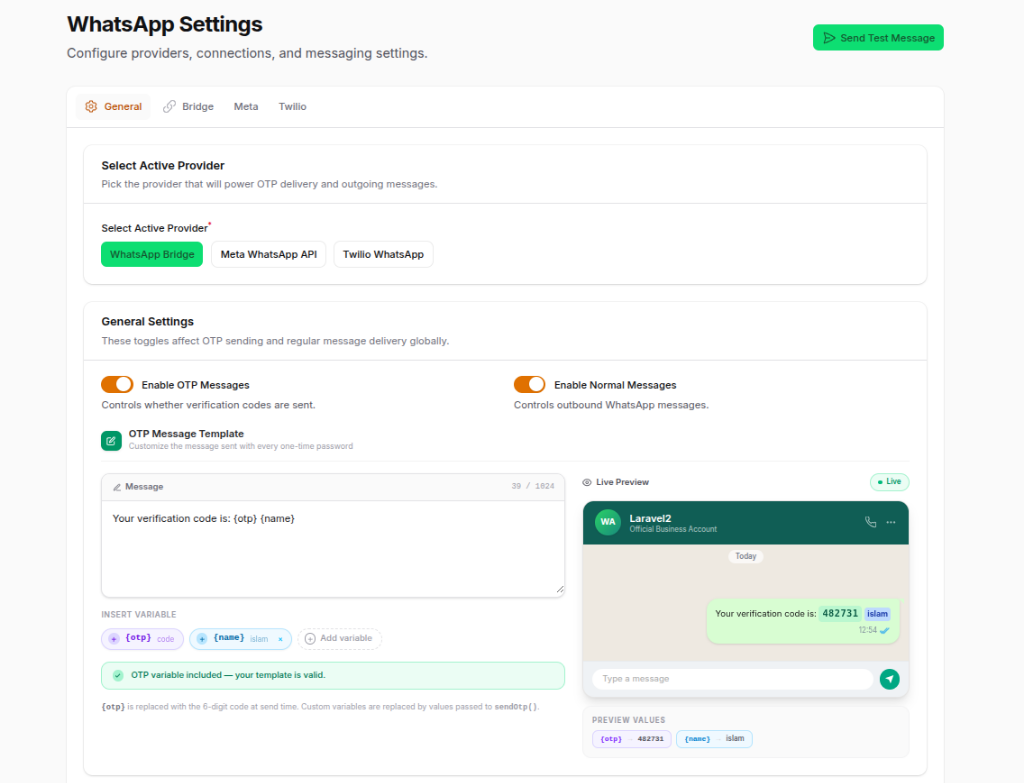Click the INSERT VARIABLE label
Viewport: 1024px width, 783px height.
138,615
